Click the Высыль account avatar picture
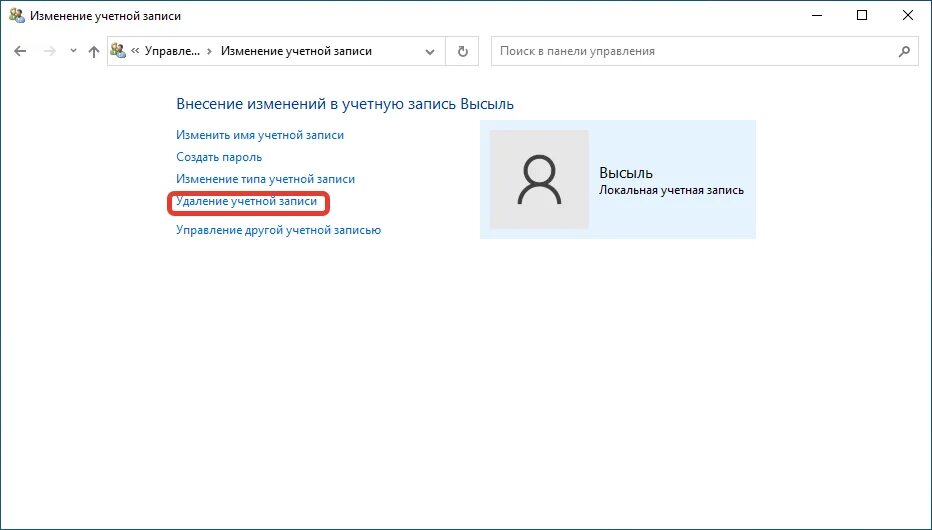 pos(539,179)
